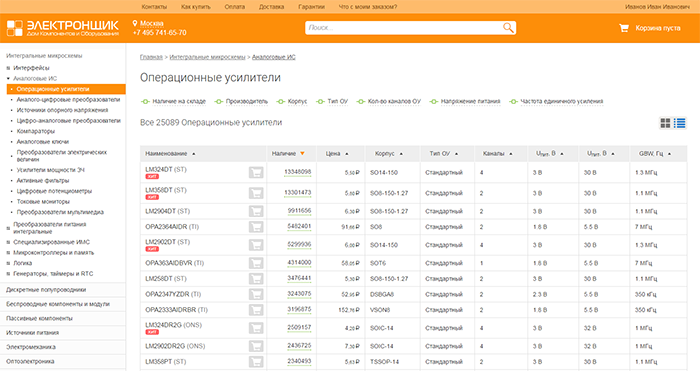Add LM324DR2G to cart
This screenshot has height=371, width=700.
(x=256, y=328)
